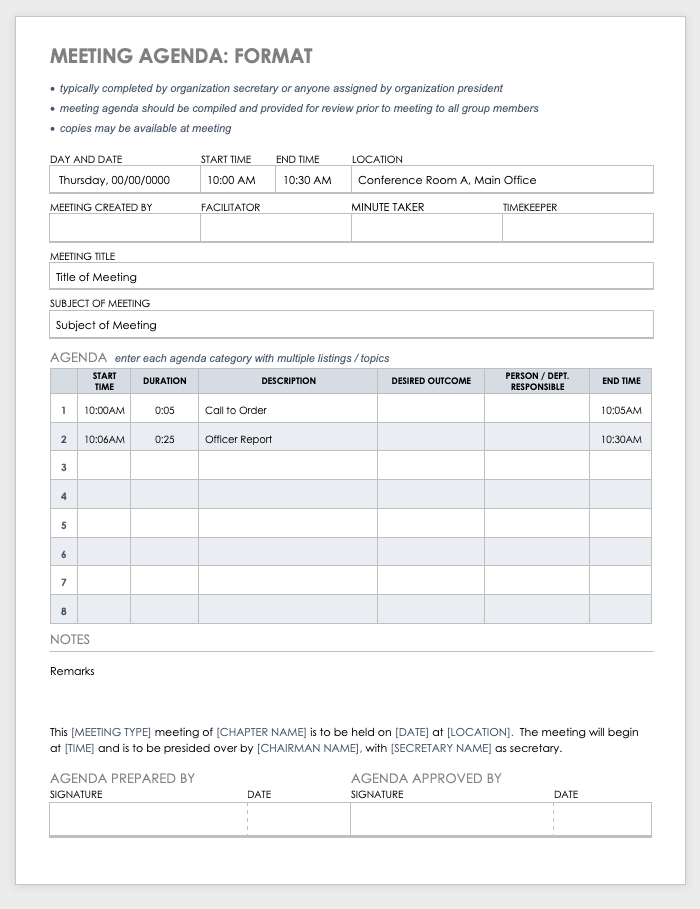Click the Title of Meeting field

pos(351,277)
